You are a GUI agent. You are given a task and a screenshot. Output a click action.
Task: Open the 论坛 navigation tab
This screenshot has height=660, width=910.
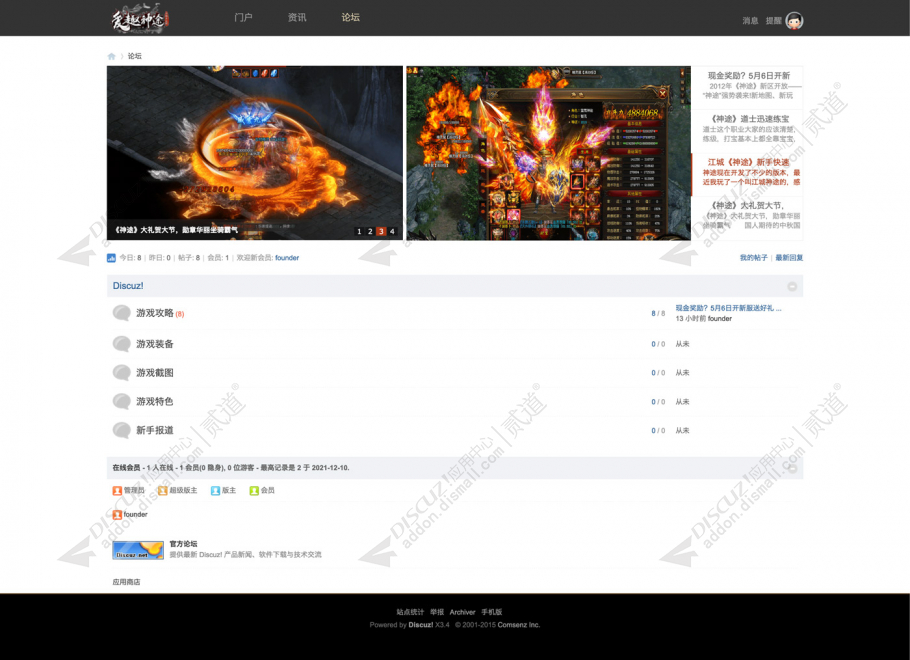point(351,17)
